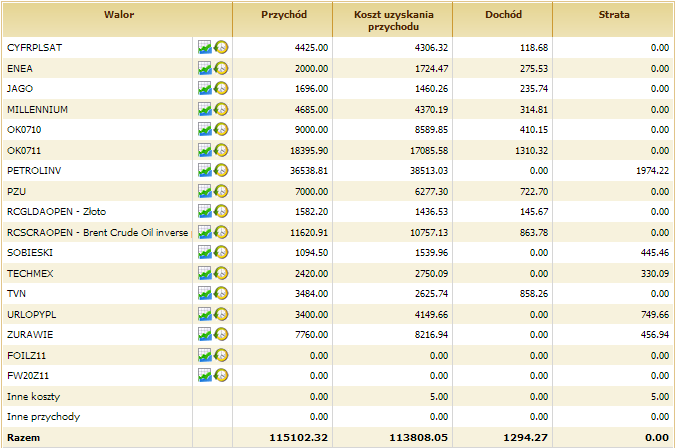The height and width of the screenshot is (448, 676).
Task: Click the OK0711 profit 1310.32
Action: click(x=532, y=150)
